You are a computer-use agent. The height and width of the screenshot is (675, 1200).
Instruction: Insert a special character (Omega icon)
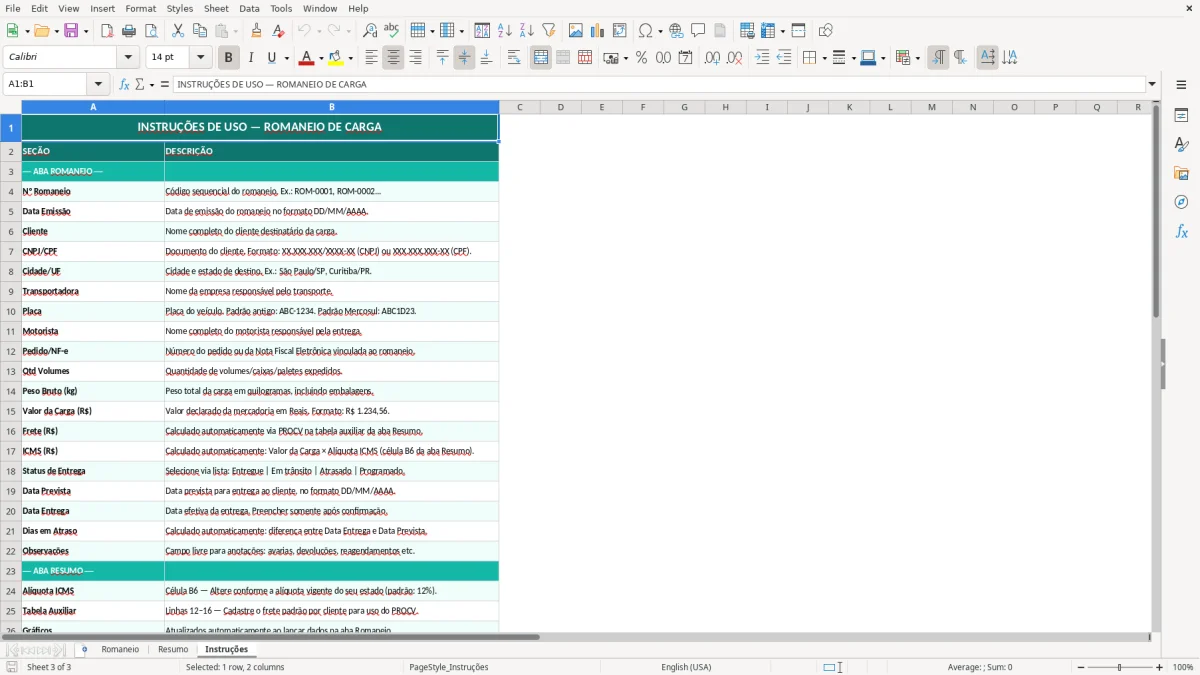pyautogui.click(x=645, y=31)
